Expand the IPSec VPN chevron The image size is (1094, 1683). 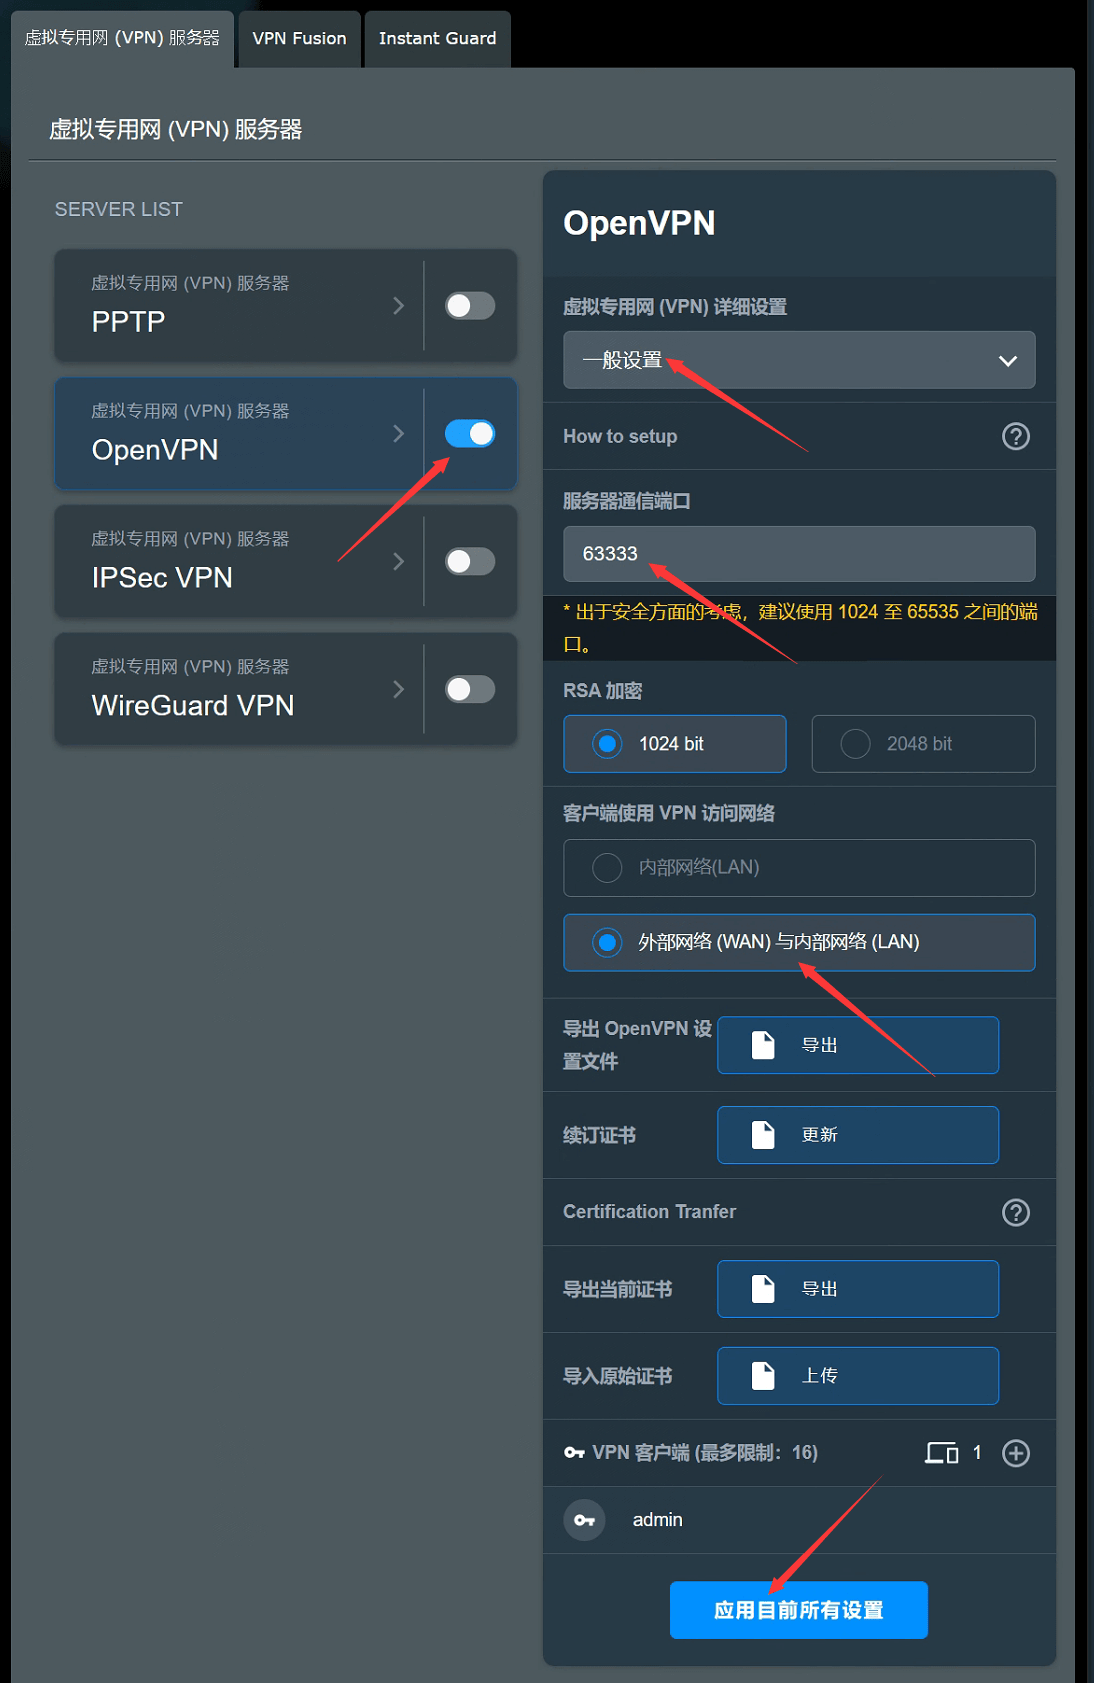tap(398, 562)
